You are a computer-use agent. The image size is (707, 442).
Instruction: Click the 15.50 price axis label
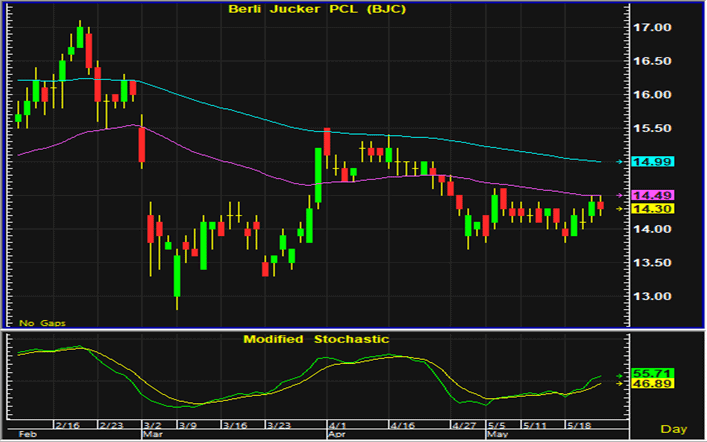coord(652,129)
